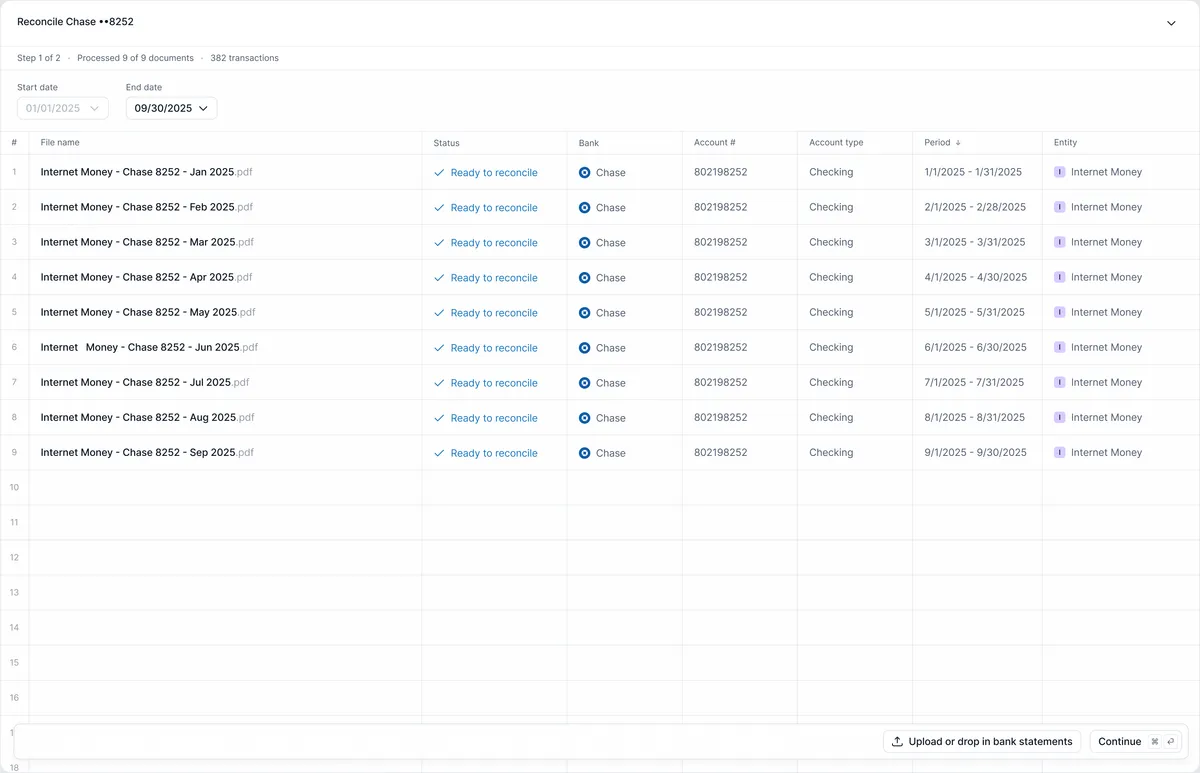This screenshot has height=773, width=1200.
Task: Select file Internet Money - Chase 8252 - Aug 2025.pdf
Action: coord(147,417)
